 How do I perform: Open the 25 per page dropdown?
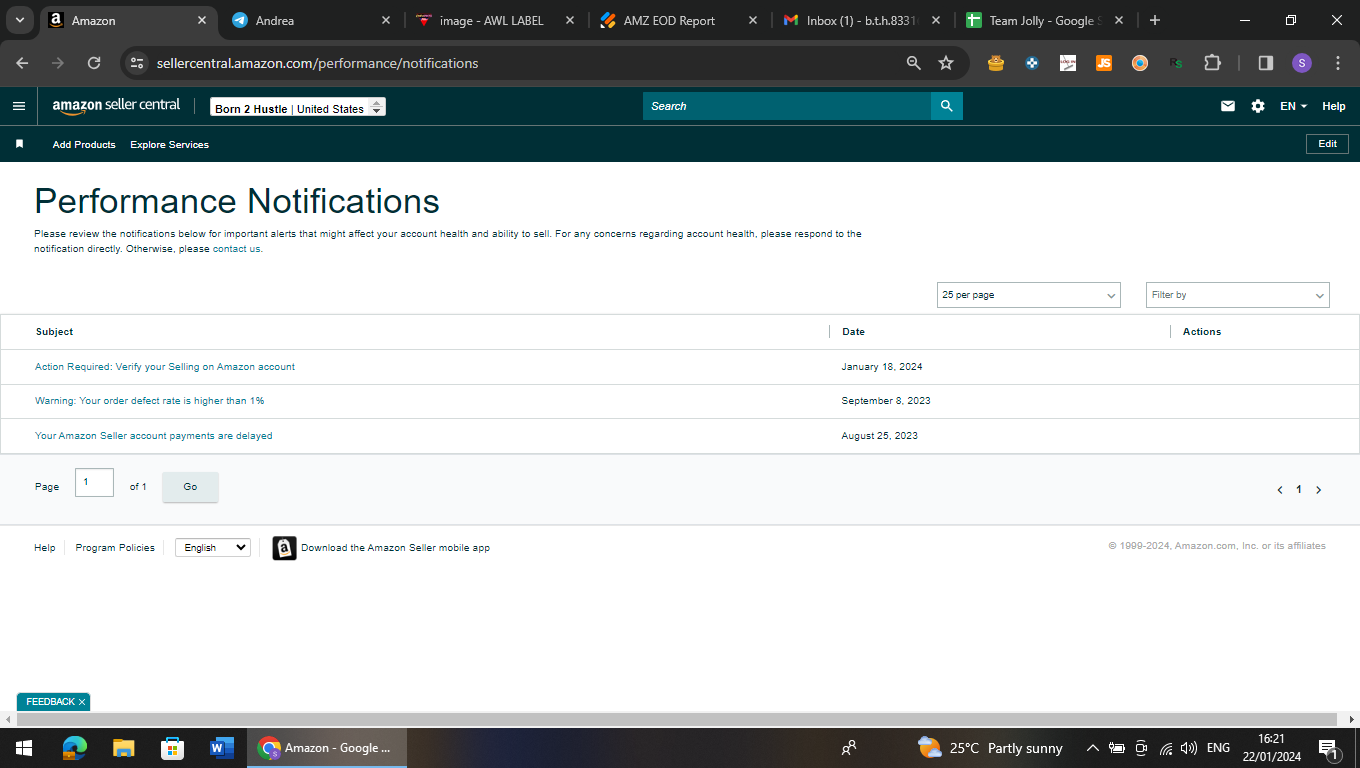click(x=1029, y=295)
